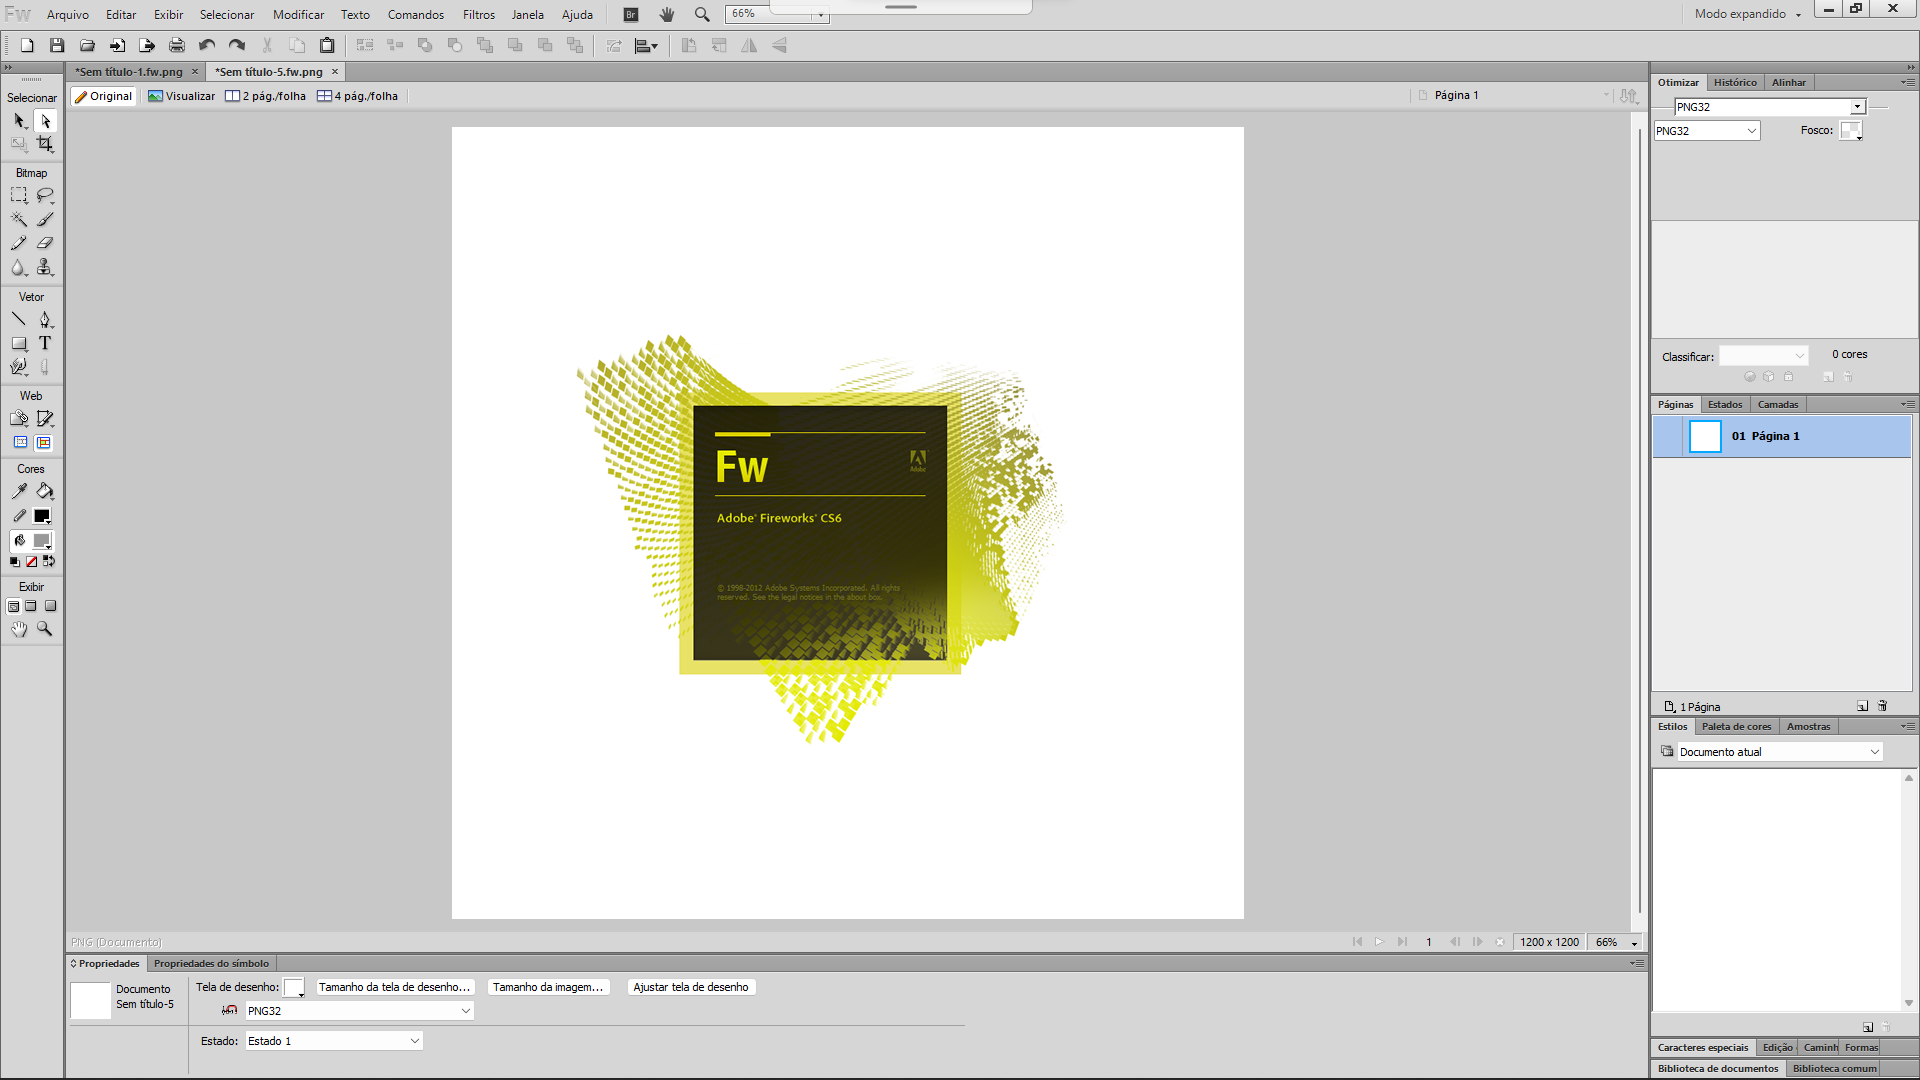The width and height of the screenshot is (1920, 1080).
Task: Click the Print icon in toolbar
Action: point(177,46)
